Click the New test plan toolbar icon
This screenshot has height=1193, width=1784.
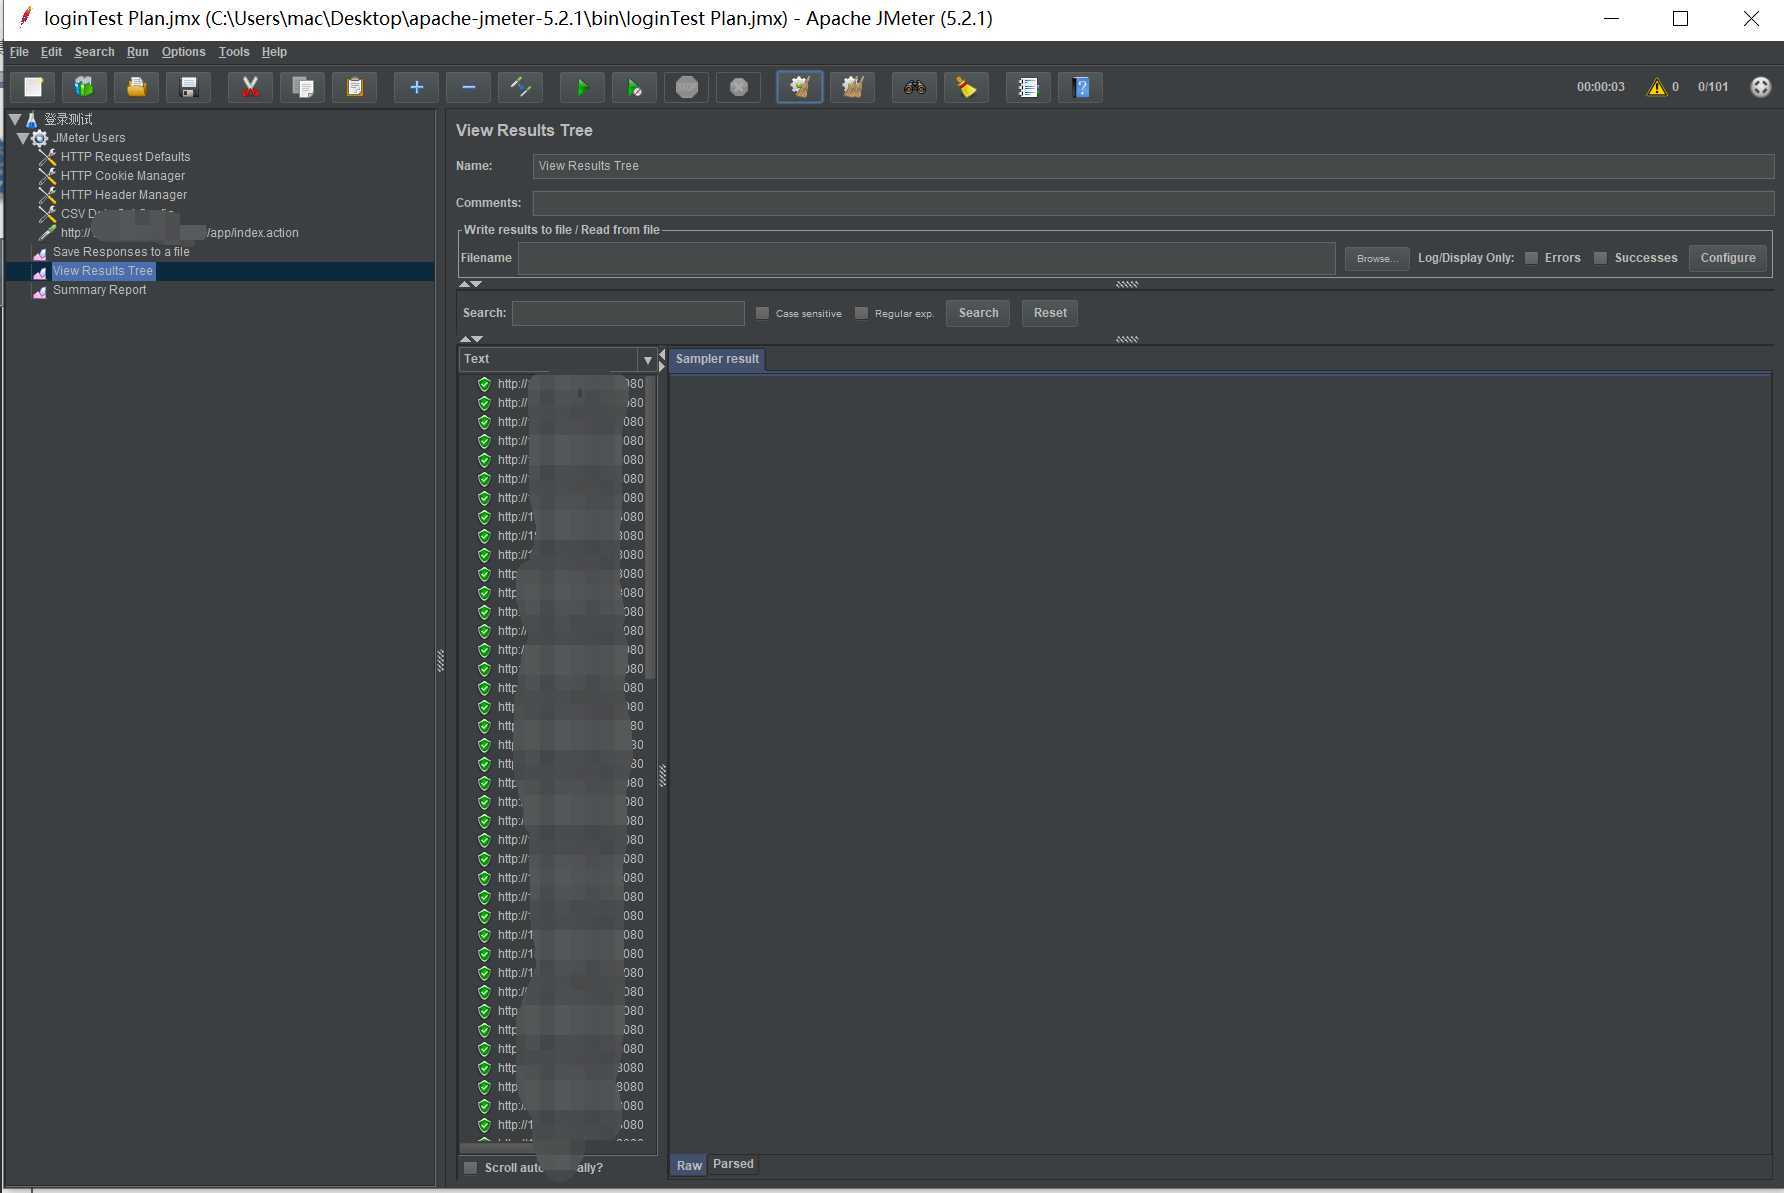(x=33, y=87)
